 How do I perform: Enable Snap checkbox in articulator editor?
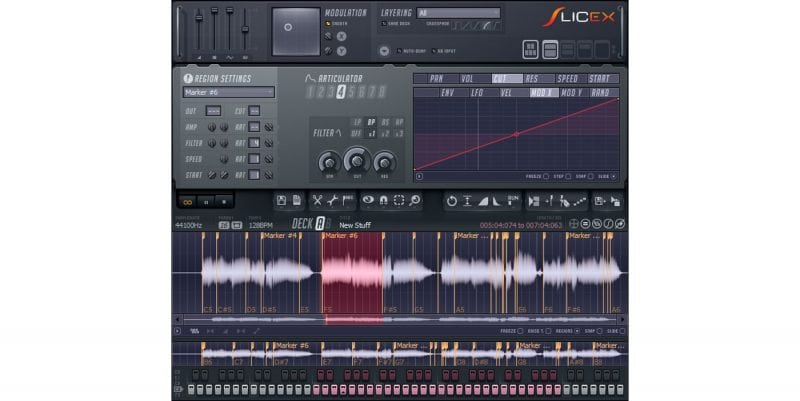pyautogui.click(x=590, y=177)
